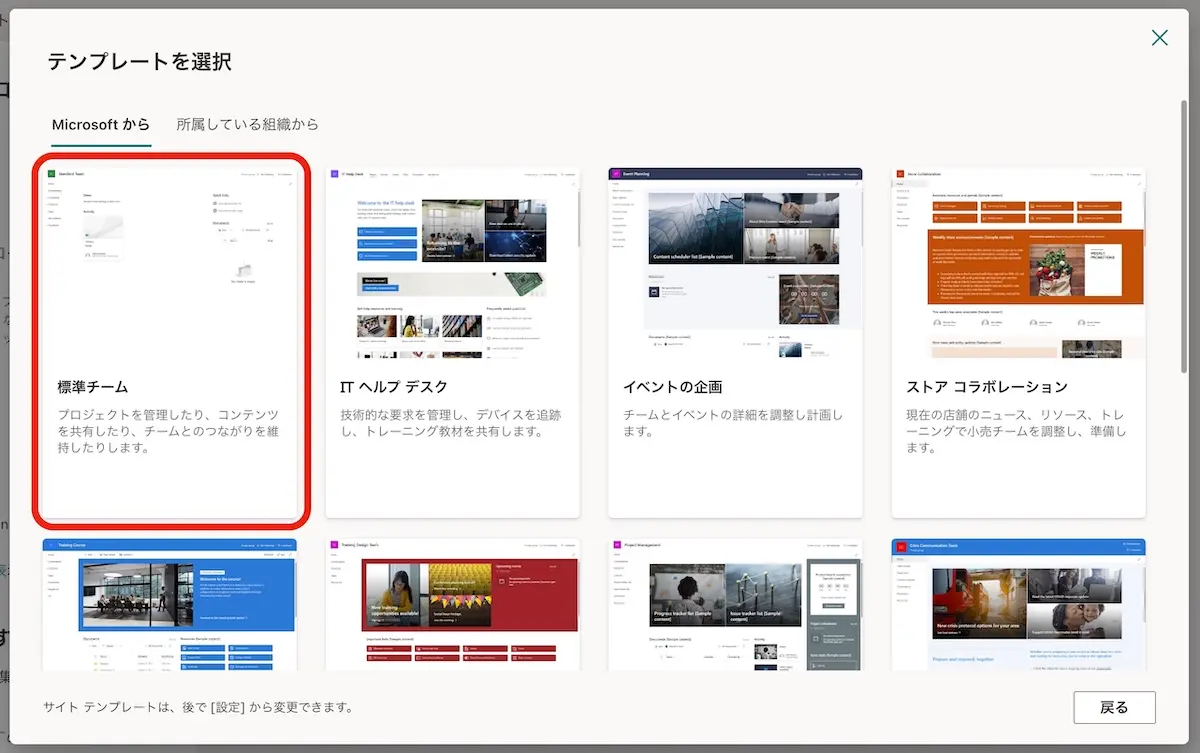The image size is (1200, 753).
Task: Close the template selection dialog
Action: pos(1159,38)
